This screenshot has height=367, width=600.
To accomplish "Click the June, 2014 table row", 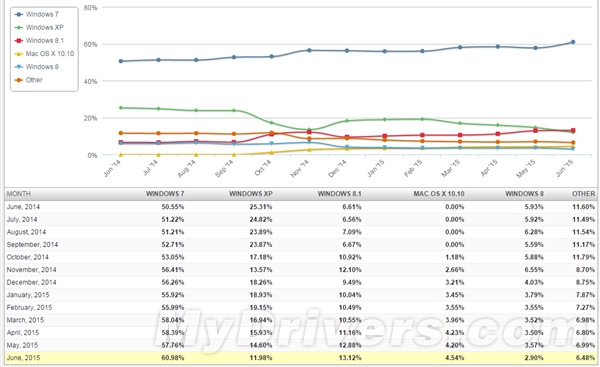I will (300, 207).
